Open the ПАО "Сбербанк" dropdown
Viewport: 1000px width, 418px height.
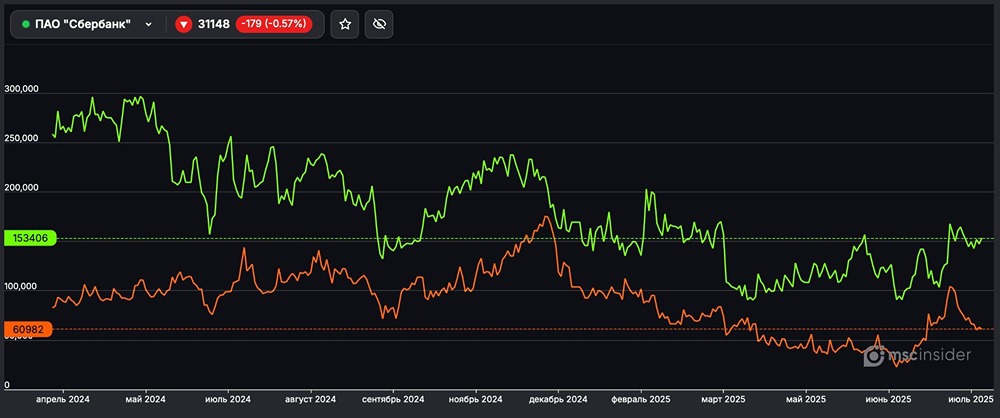click(149, 24)
